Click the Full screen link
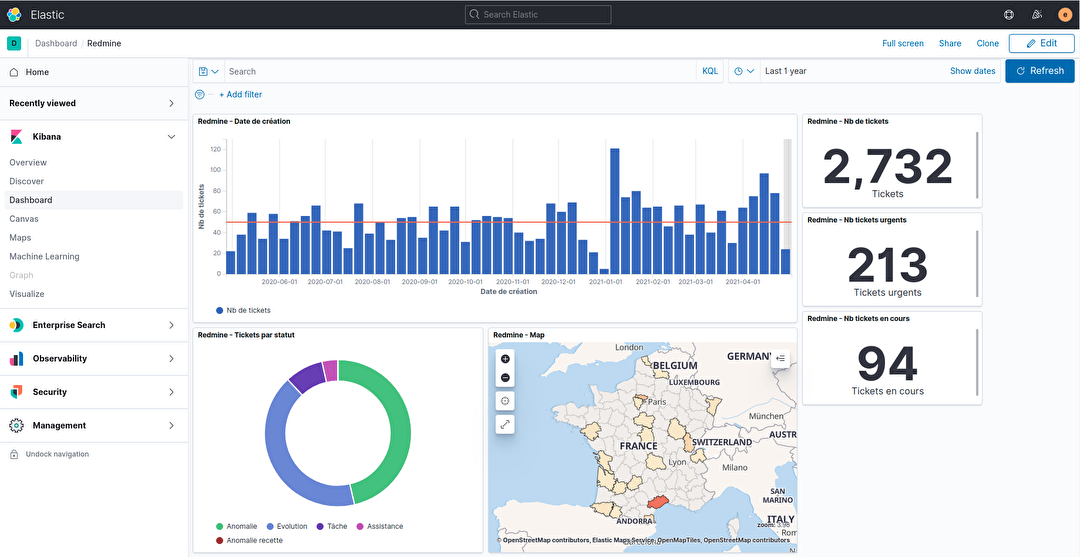Image resolution: width=1080 pixels, height=557 pixels. [903, 43]
